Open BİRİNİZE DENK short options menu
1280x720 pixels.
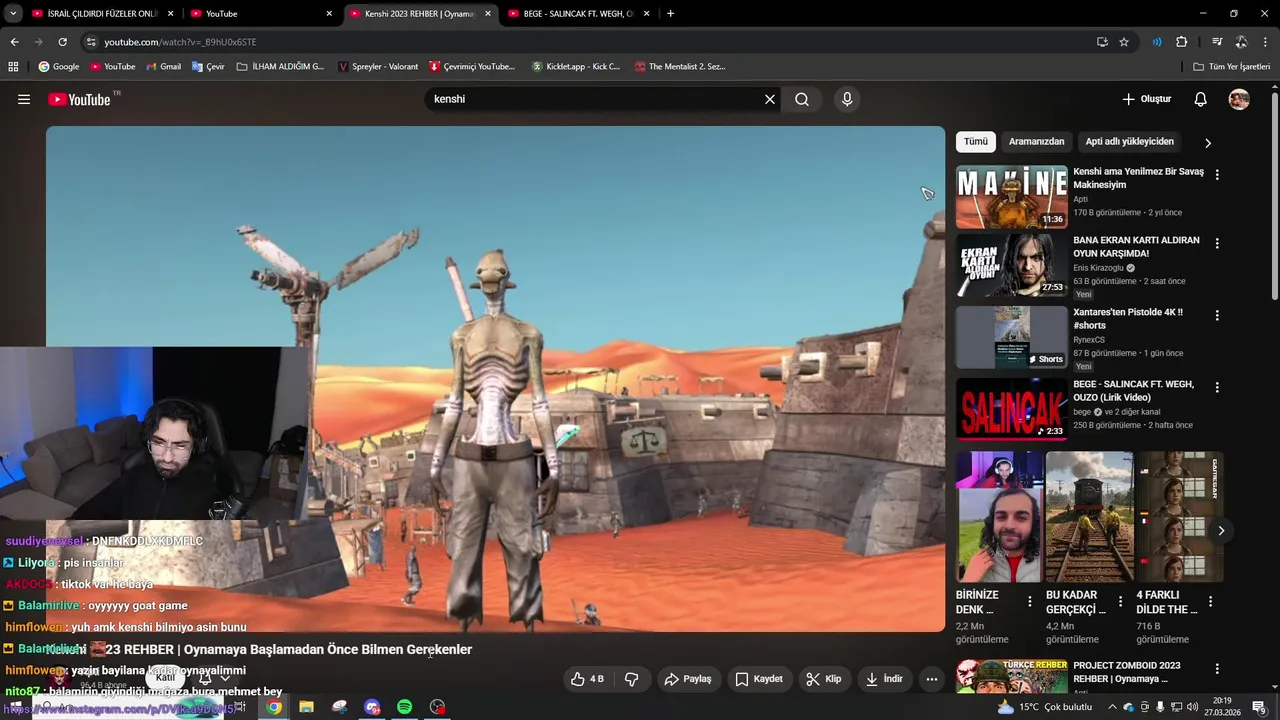1030,602
